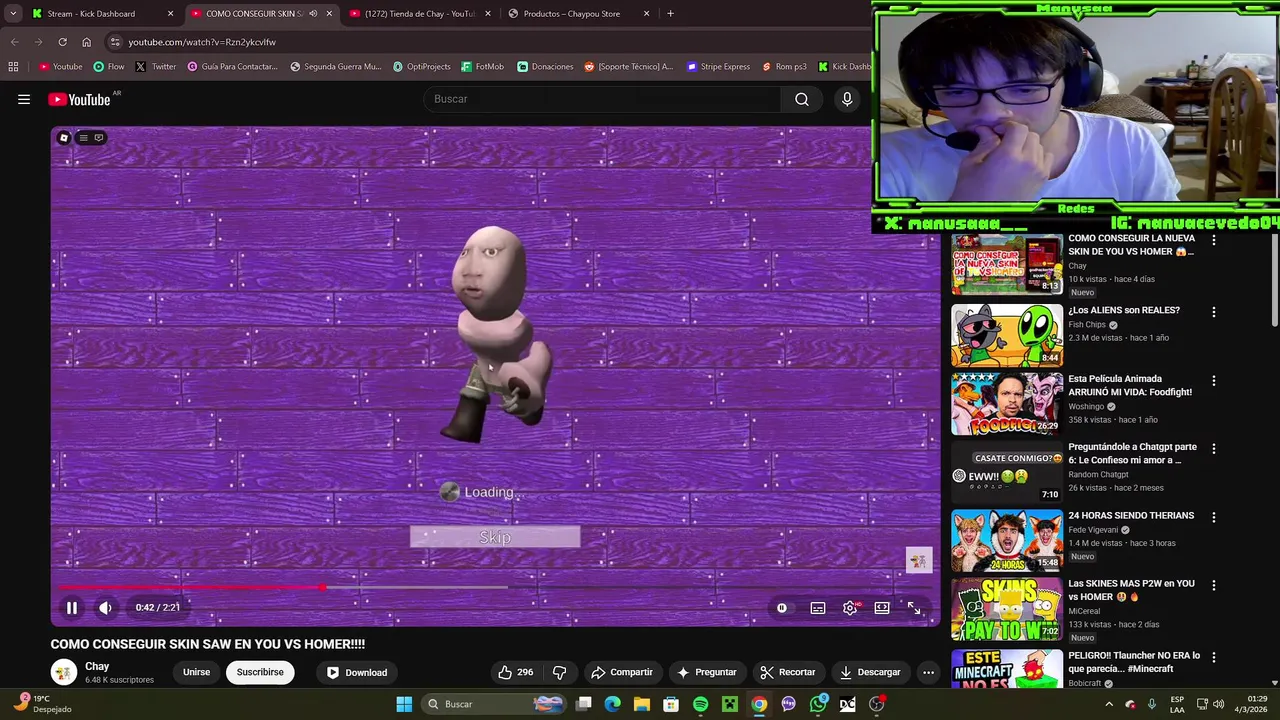
Task: Click the channel watermark in video corner
Action: click(x=918, y=560)
